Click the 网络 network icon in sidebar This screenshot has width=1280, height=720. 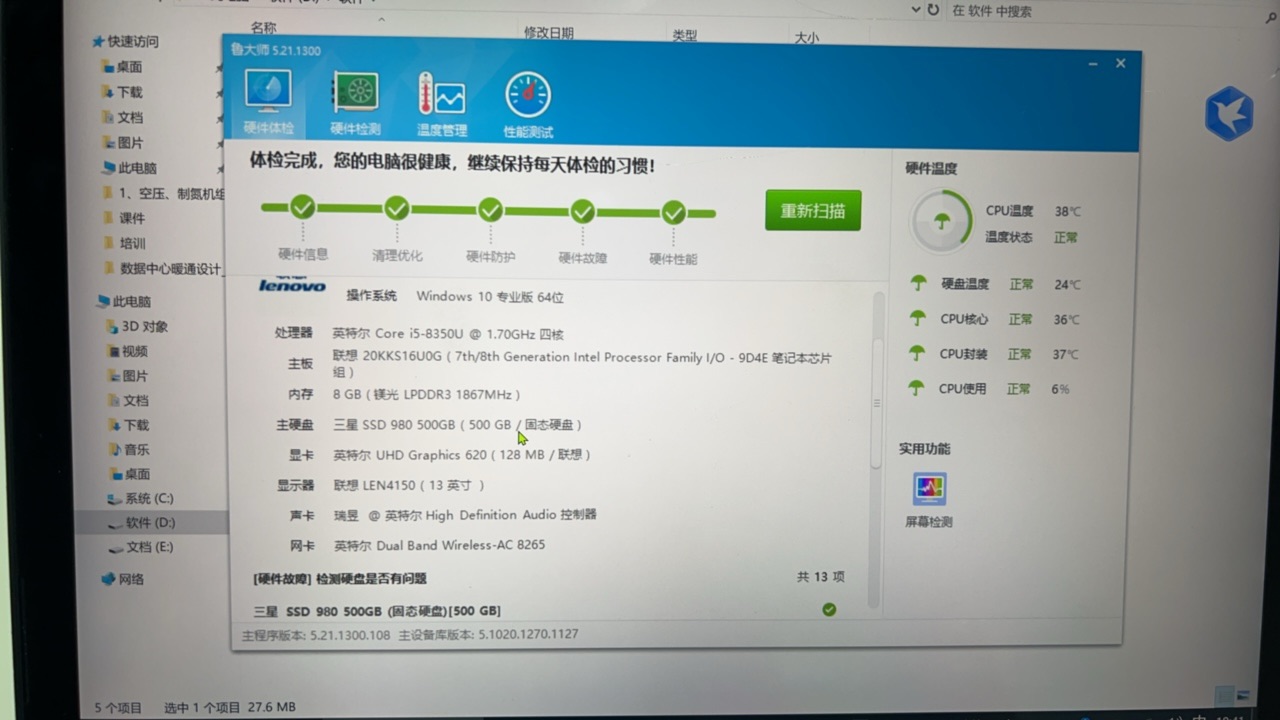tap(109, 579)
